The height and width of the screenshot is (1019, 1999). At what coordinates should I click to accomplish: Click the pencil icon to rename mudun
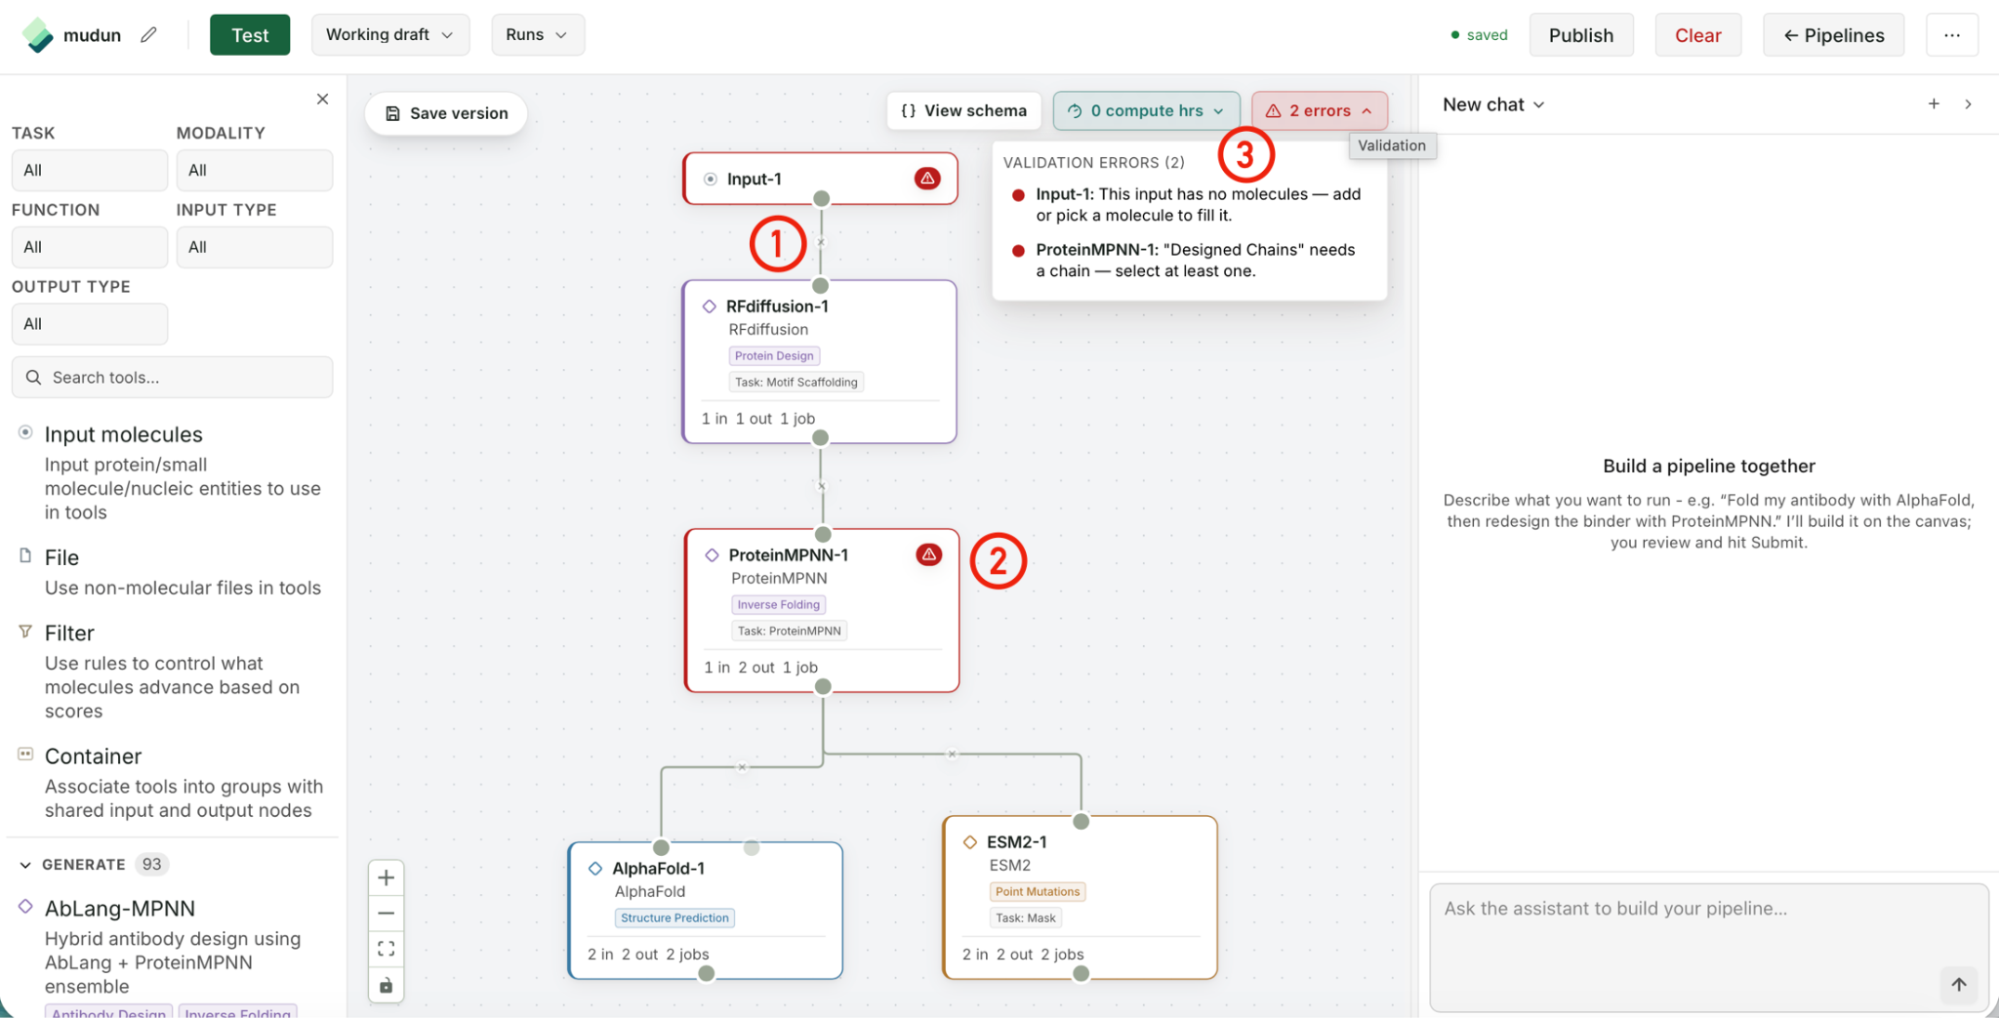click(x=148, y=35)
